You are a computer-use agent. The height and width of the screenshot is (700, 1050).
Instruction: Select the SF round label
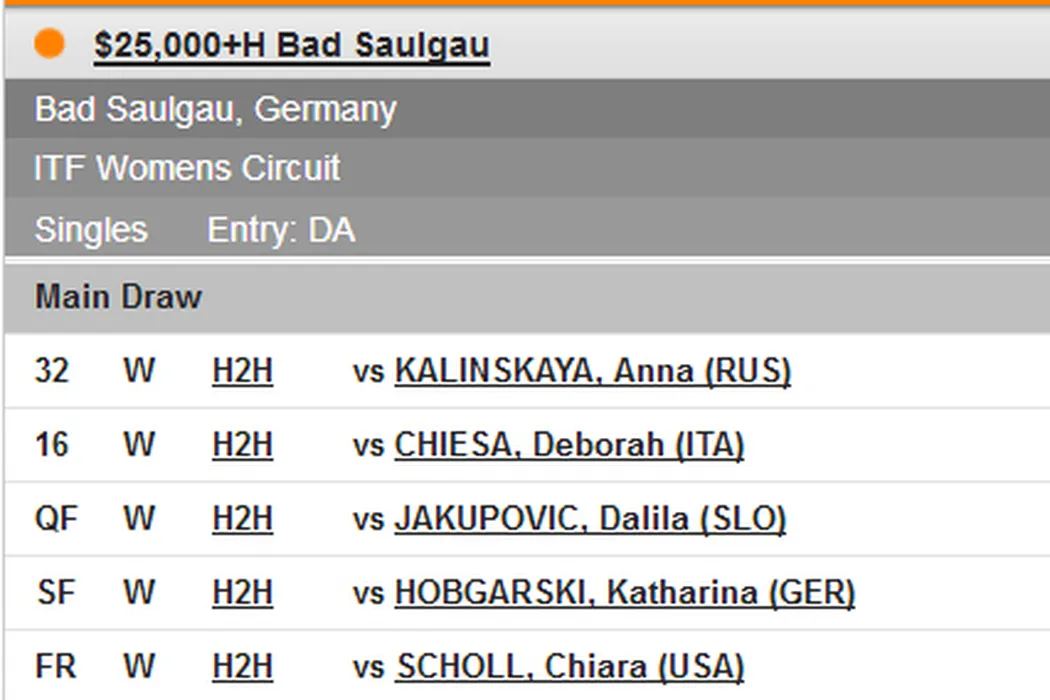tap(56, 593)
